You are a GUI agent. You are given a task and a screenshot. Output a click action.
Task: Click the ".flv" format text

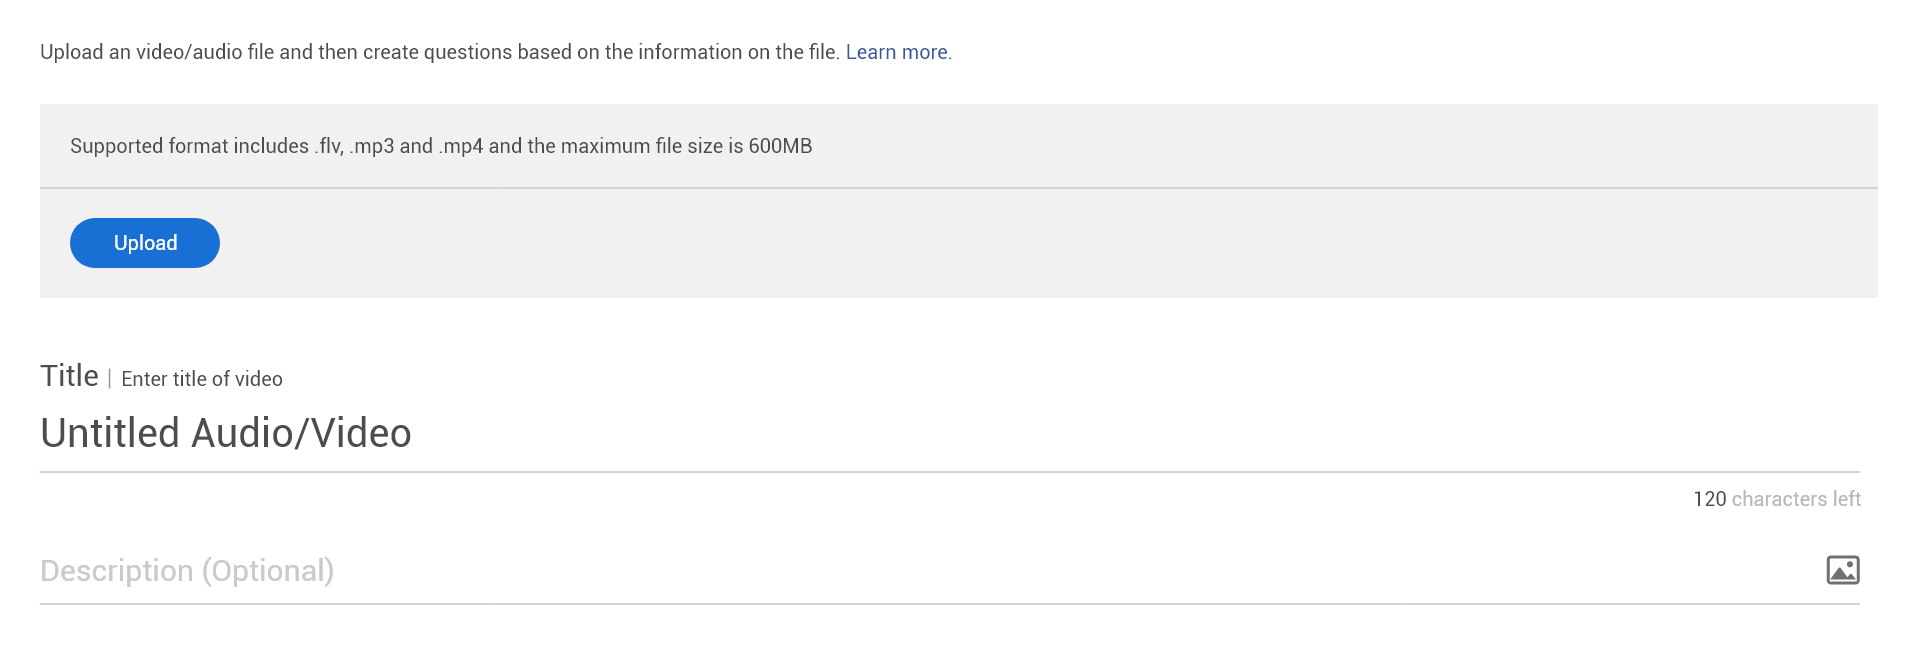(329, 146)
